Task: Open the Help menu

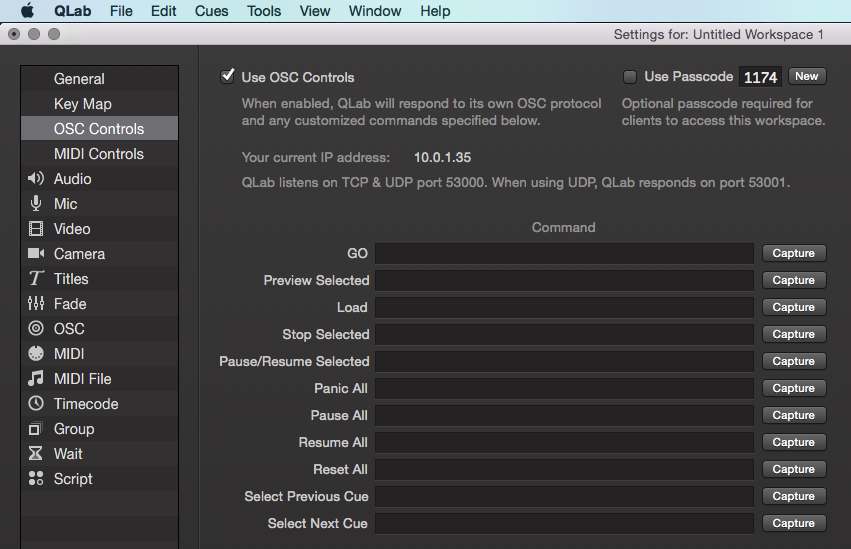Action: click(435, 11)
